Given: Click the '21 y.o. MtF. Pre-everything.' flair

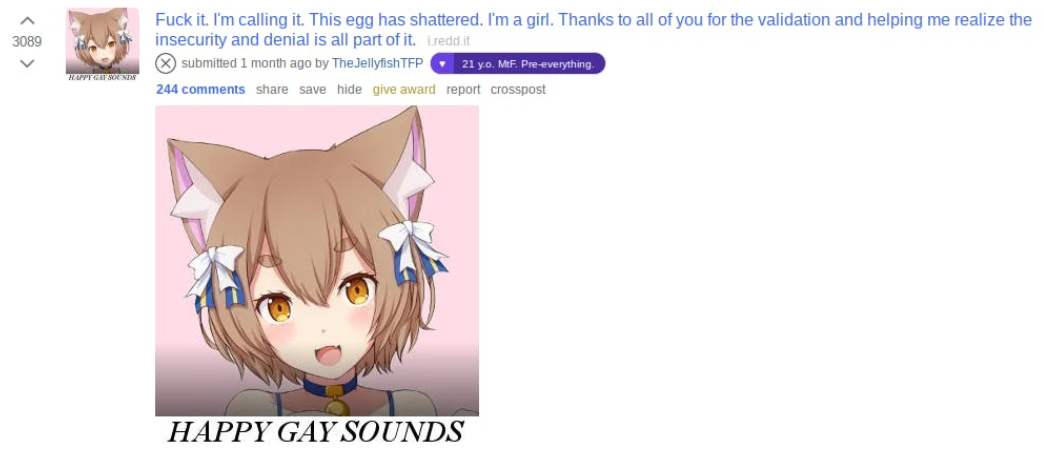Looking at the screenshot, I should pyautogui.click(x=528, y=64).
